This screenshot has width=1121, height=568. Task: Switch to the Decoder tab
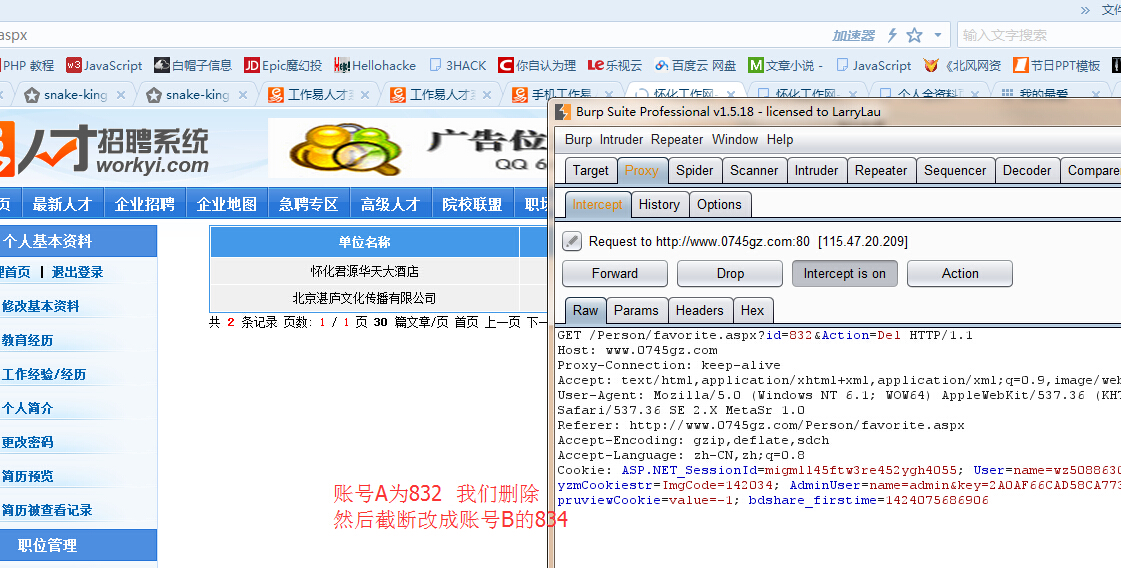click(1027, 170)
